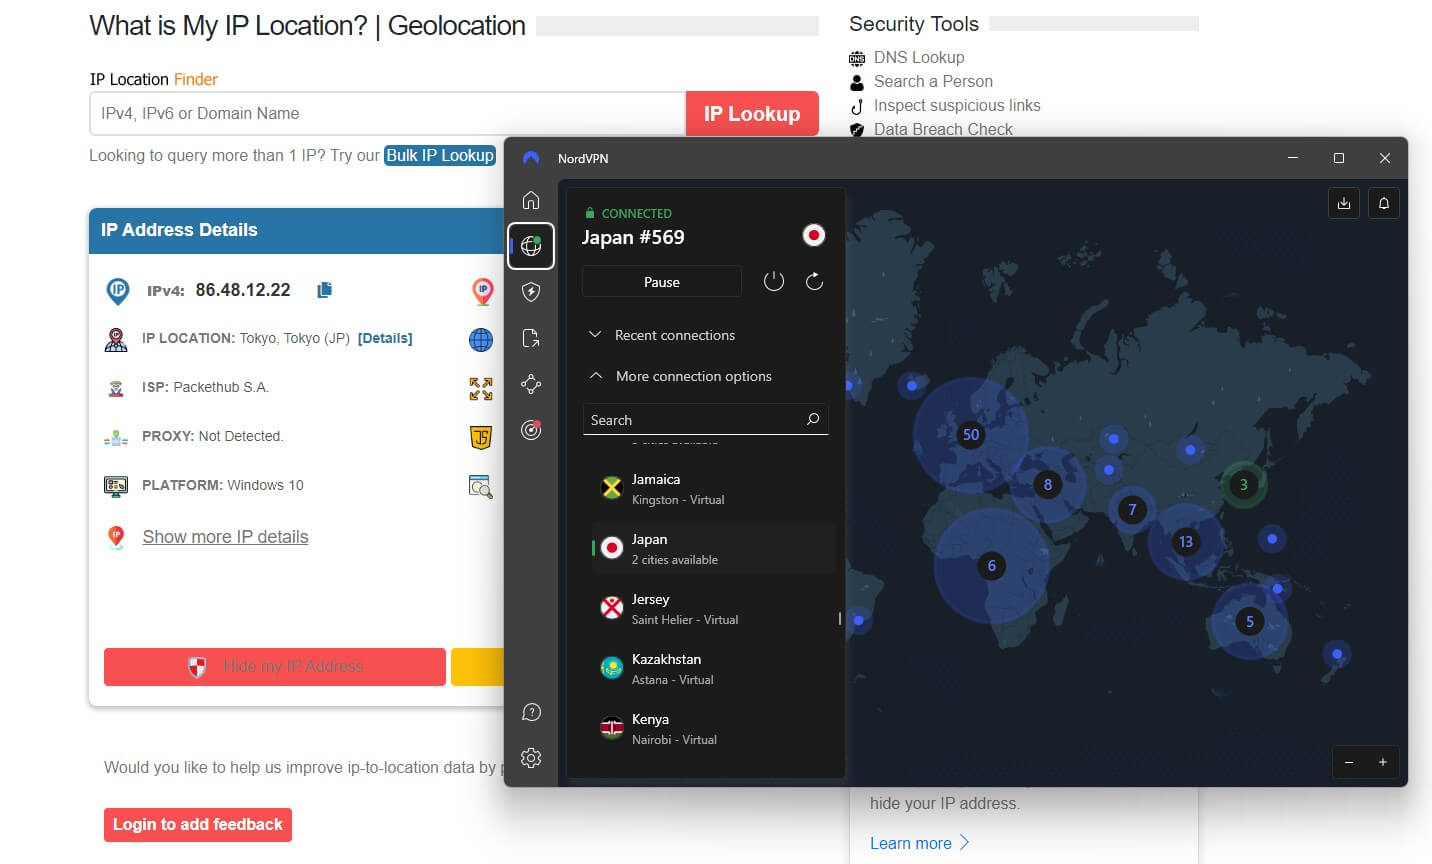Zoom out the map with minus button
This screenshot has width=1432, height=864.
tap(1349, 762)
